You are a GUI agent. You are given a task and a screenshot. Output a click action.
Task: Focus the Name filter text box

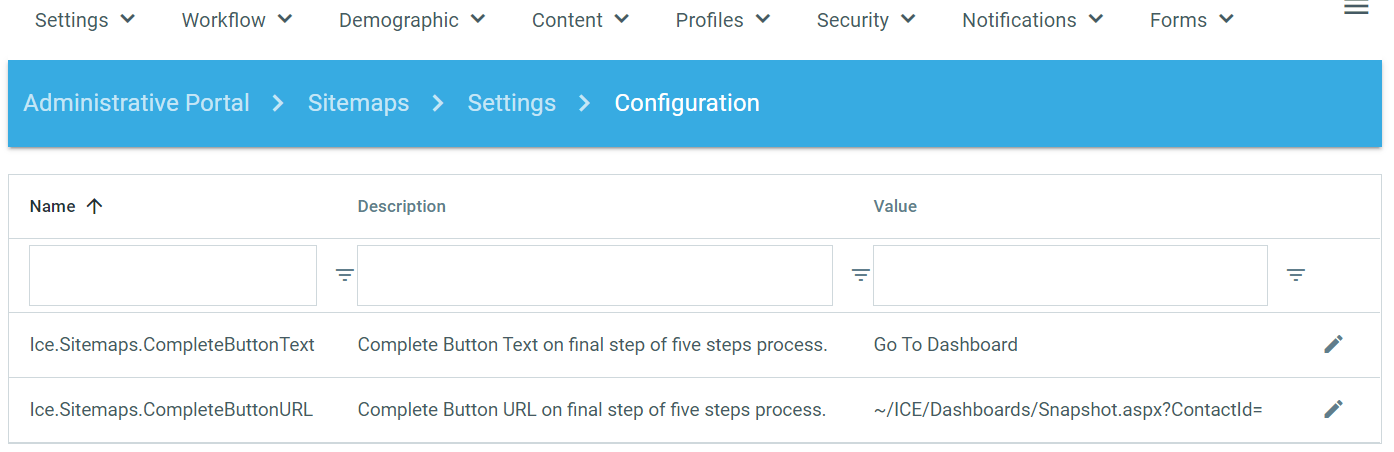pyautogui.click(x=173, y=275)
